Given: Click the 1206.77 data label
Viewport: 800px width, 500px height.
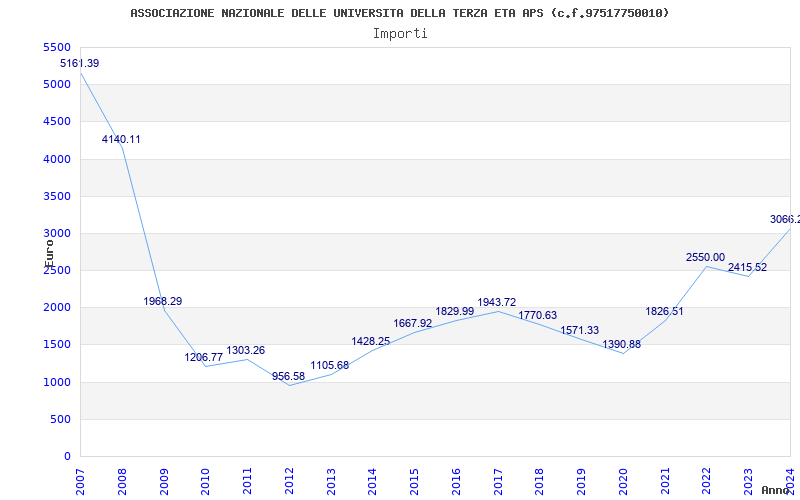Looking at the screenshot, I should pos(204,357).
